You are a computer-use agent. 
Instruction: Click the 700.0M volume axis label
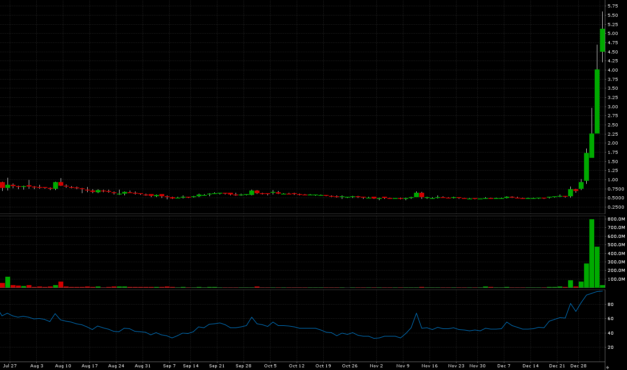pyautogui.click(x=616, y=228)
